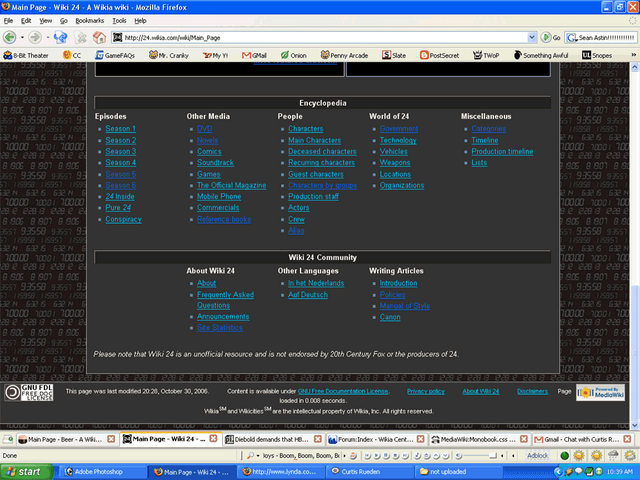Open the Penny Arcade bookmark
Image resolution: width=640 pixels, height=480 pixels.
tap(344, 55)
